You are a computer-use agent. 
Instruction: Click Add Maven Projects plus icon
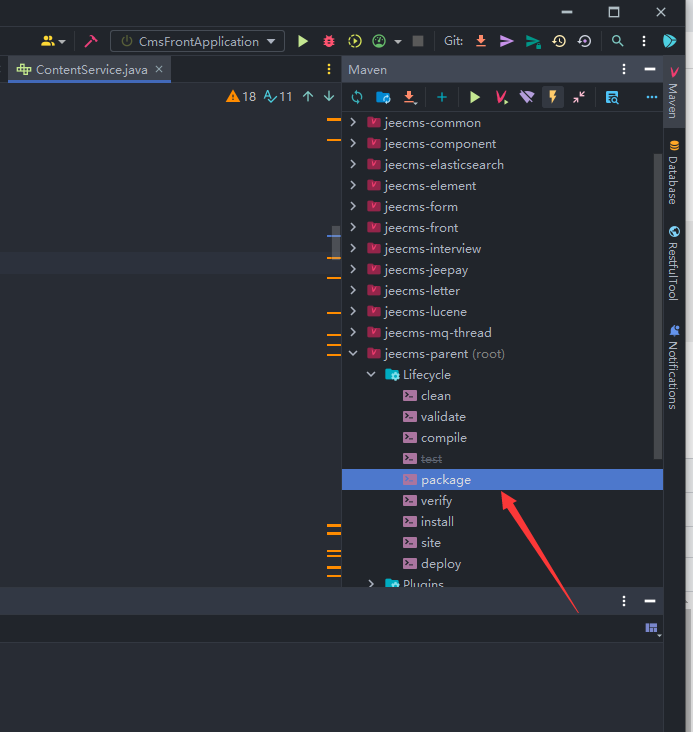pos(441,97)
